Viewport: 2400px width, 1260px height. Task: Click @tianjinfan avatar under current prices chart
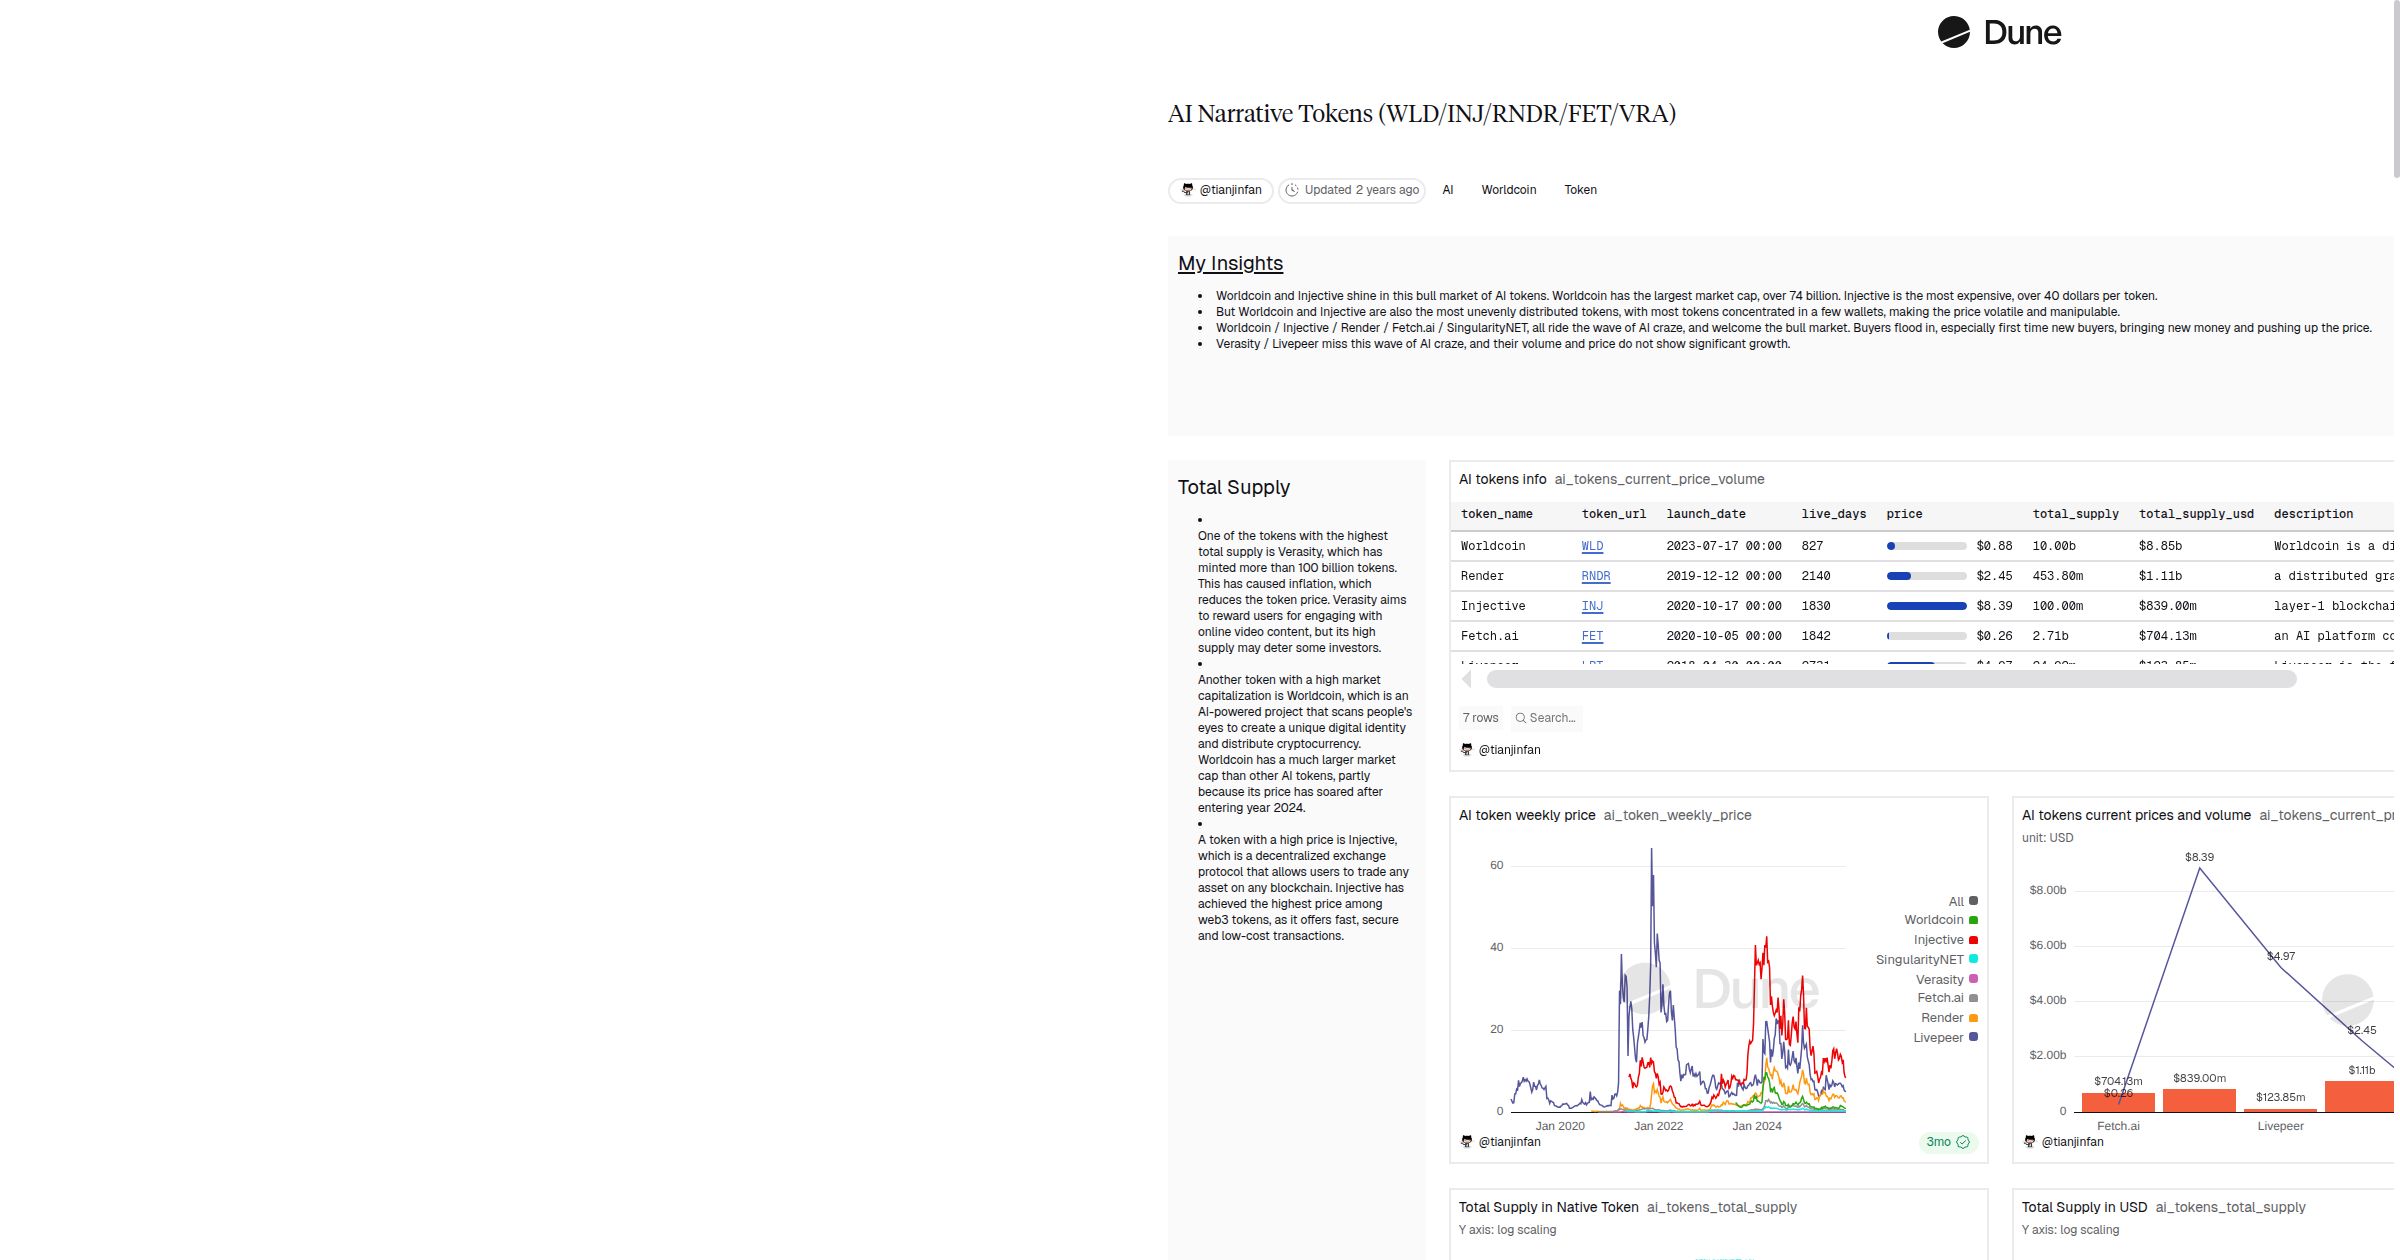coord(2030,1141)
